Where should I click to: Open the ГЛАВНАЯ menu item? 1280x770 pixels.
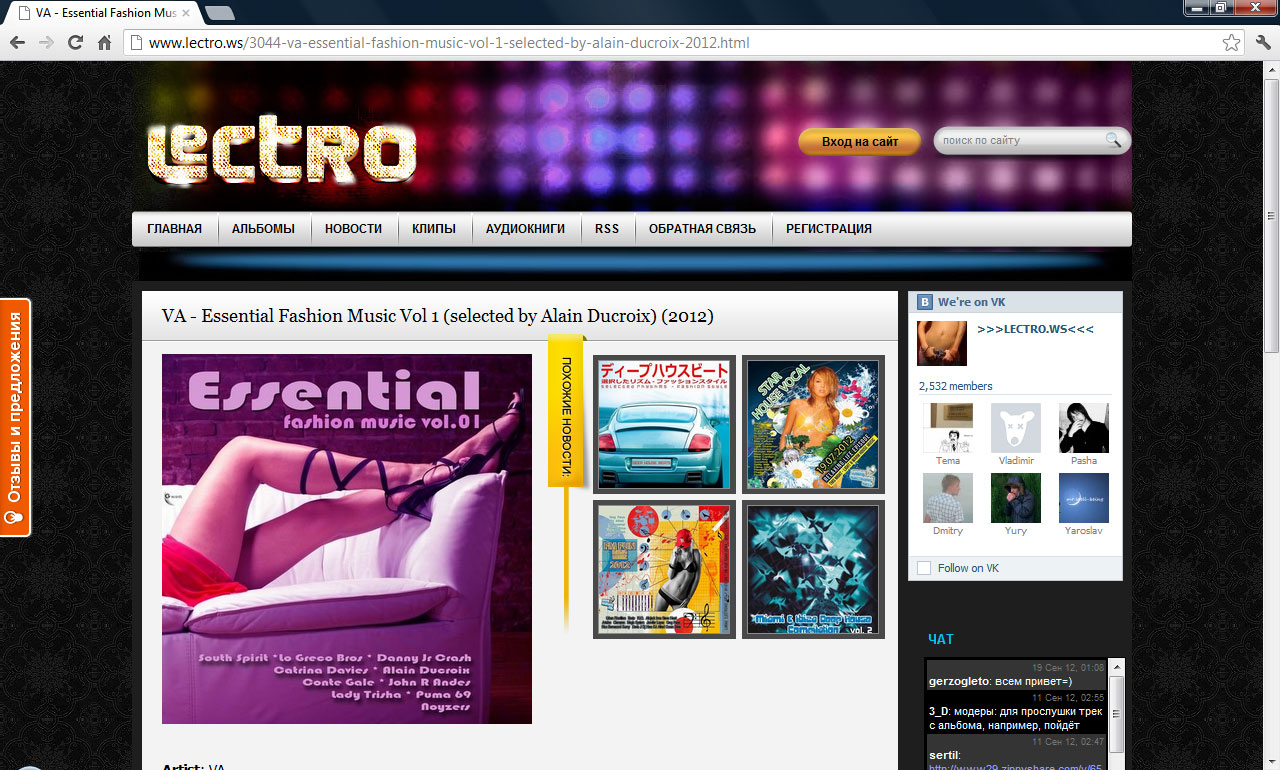pyautogui.click(x=174, y=229)
